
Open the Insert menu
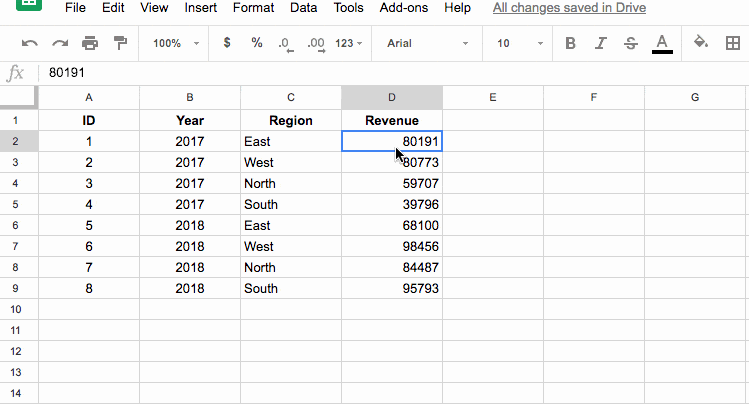point(201,8)
